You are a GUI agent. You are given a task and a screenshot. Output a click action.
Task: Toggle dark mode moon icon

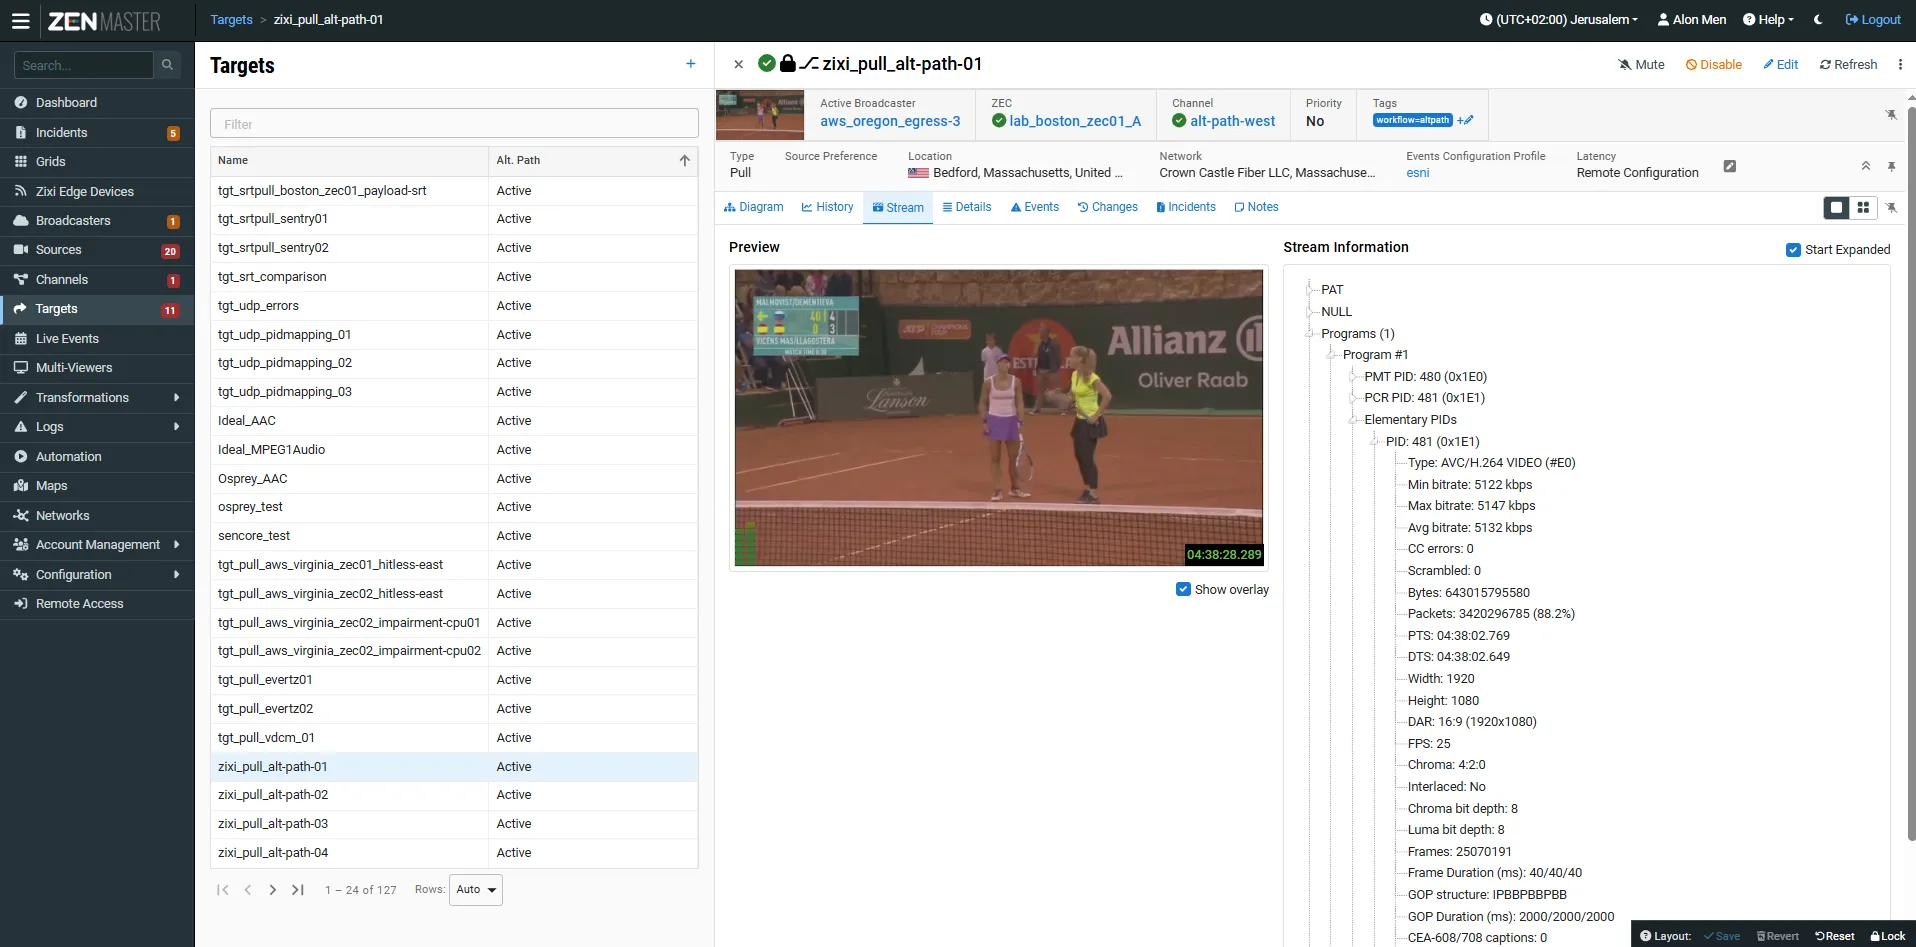pos(1818,20)
